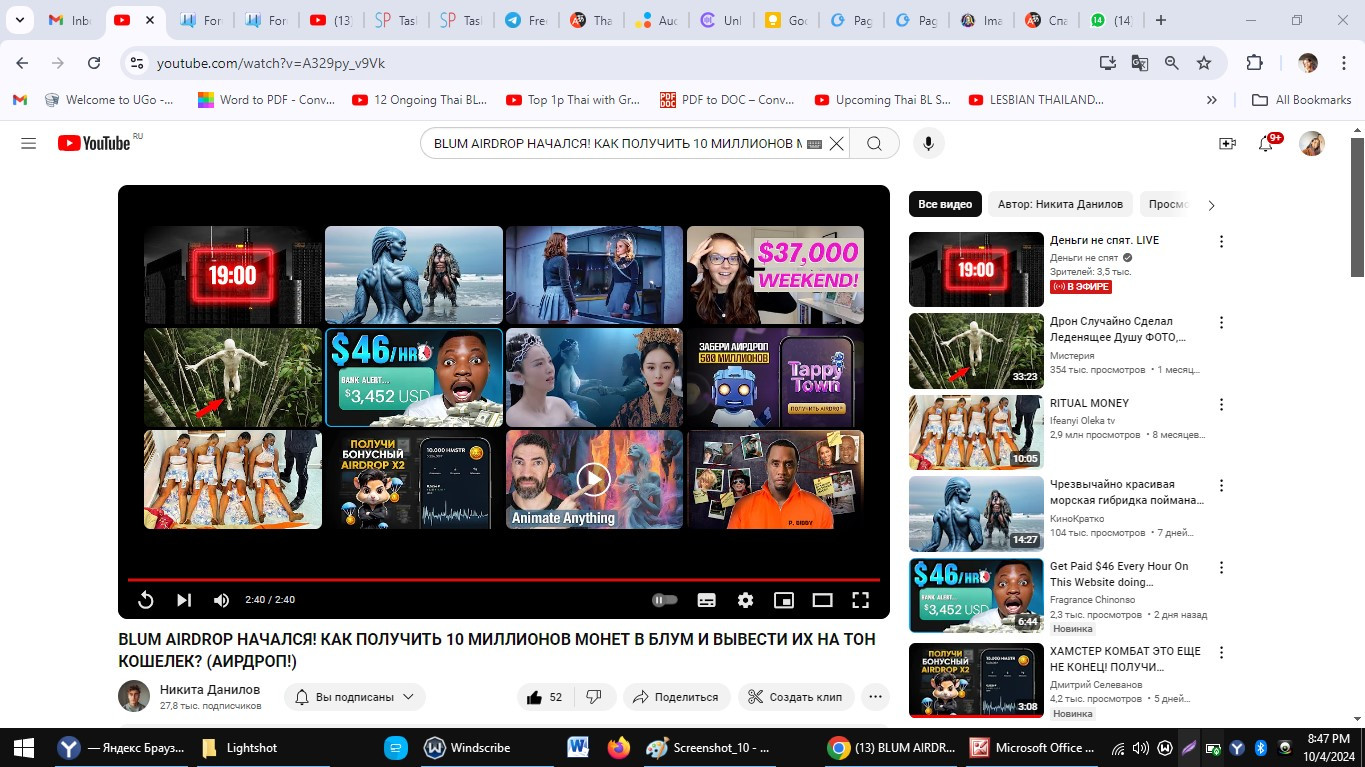Open more actions under the video
Viewport: 1365px width, 767px height.
click(876, 697)
